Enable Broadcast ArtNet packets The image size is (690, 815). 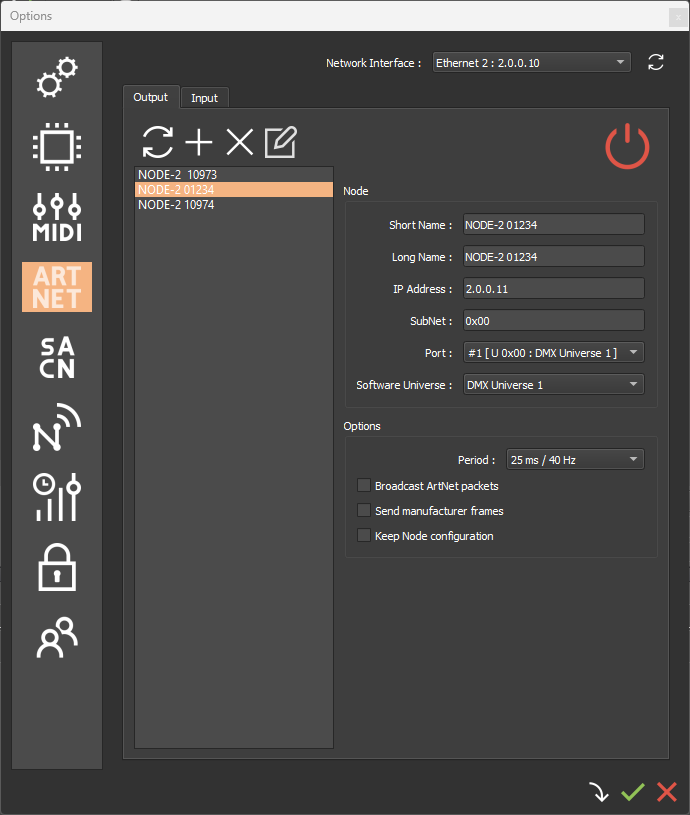tap(364, 486)
